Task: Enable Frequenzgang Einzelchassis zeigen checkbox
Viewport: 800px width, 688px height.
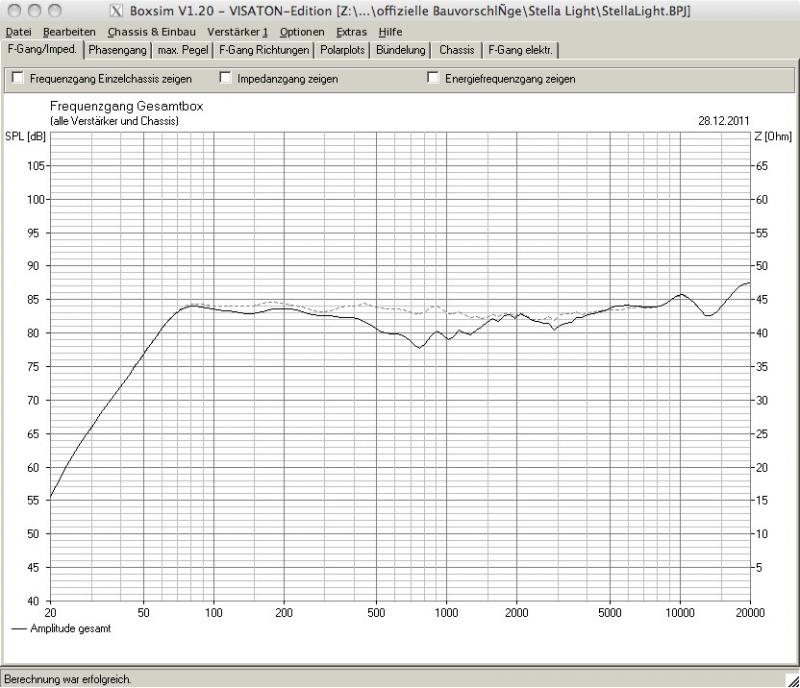Action: click(x=17, y=78)
